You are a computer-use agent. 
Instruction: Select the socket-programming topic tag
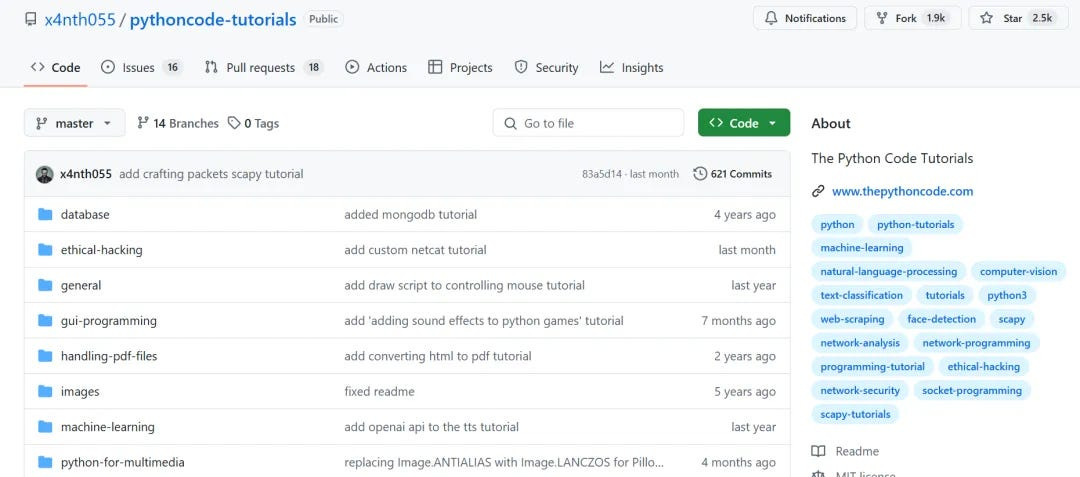(x=972, y=390)
